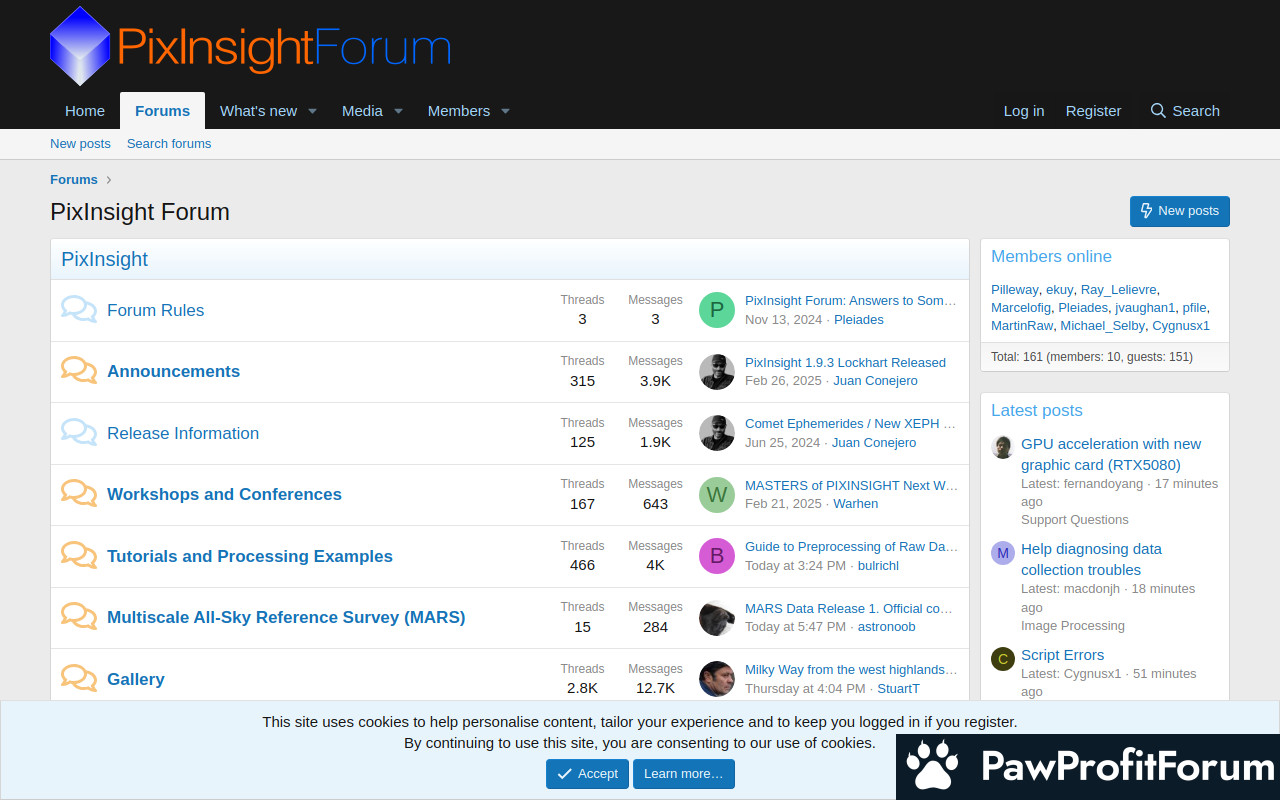Screen dimensions: 1280x800
Task: Select the Forums tab
Action: tap(162, 111)
